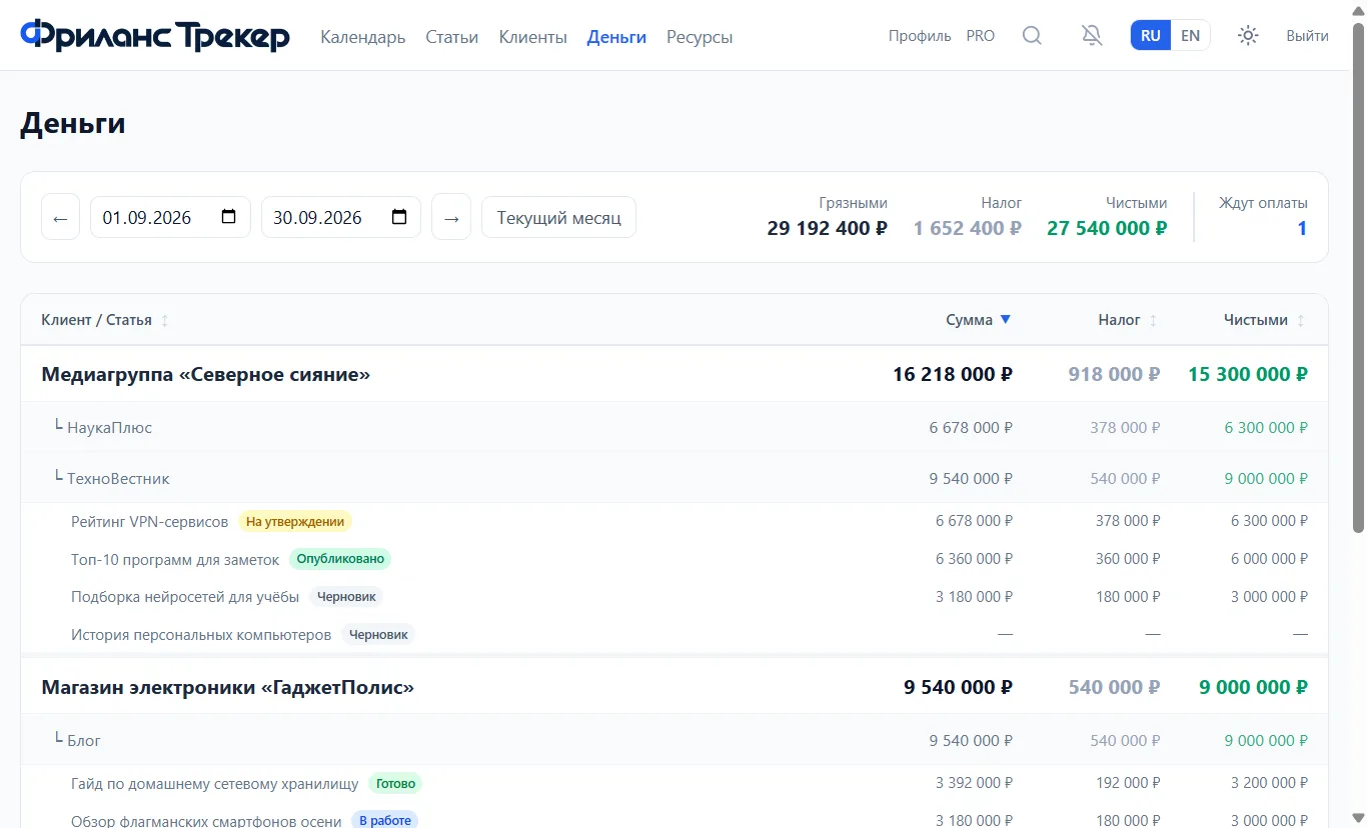Go to previous period with left arrow
Viewport: 1367px width, 828px height.
pyautogui.click(x=60, y=218)
